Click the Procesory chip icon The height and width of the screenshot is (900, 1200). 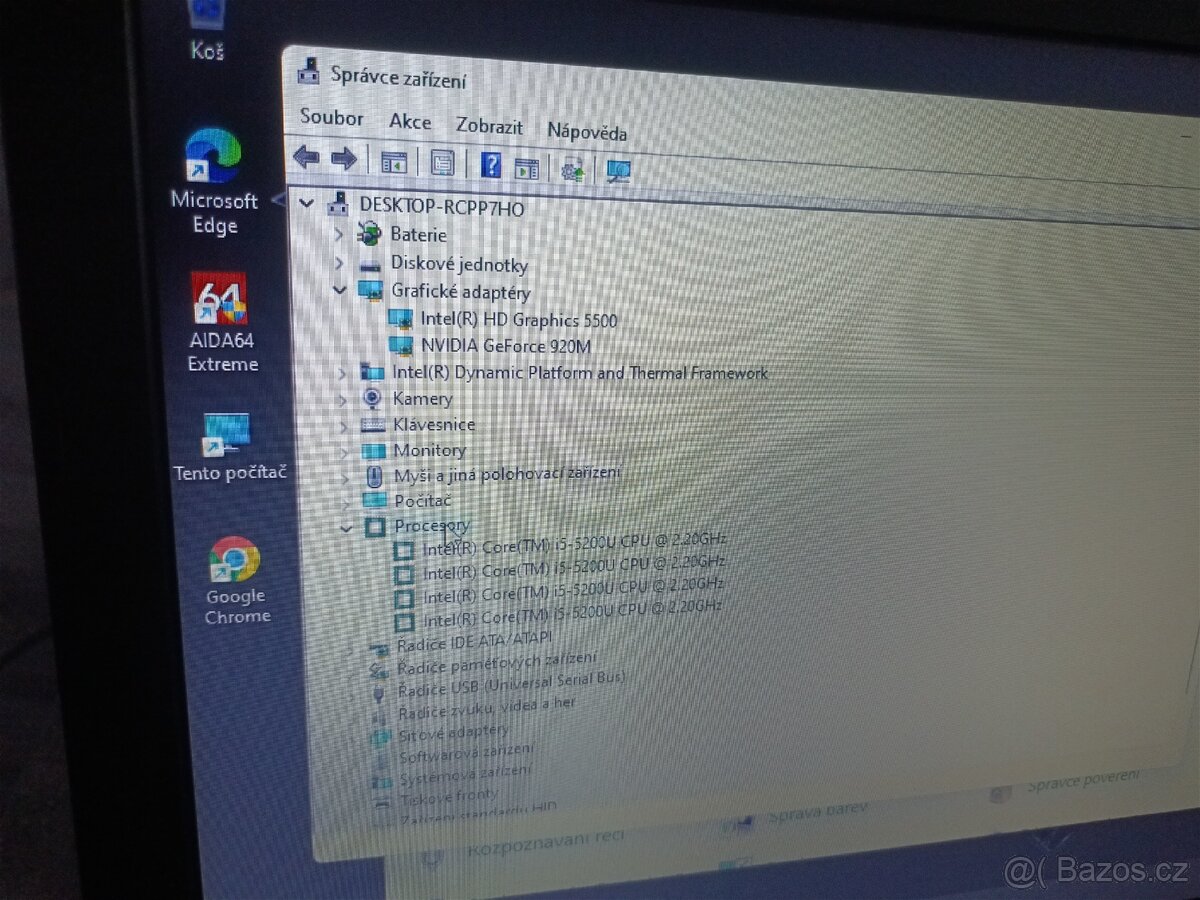coord(375,527)
